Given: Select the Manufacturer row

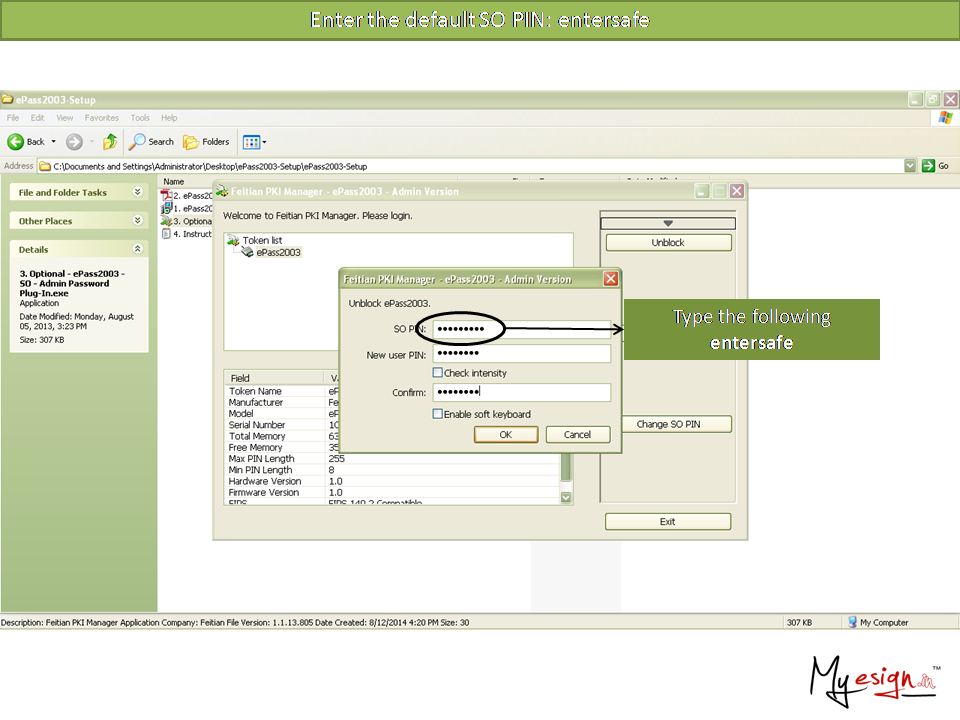Looking at the screenshot, I should point(392,402).
